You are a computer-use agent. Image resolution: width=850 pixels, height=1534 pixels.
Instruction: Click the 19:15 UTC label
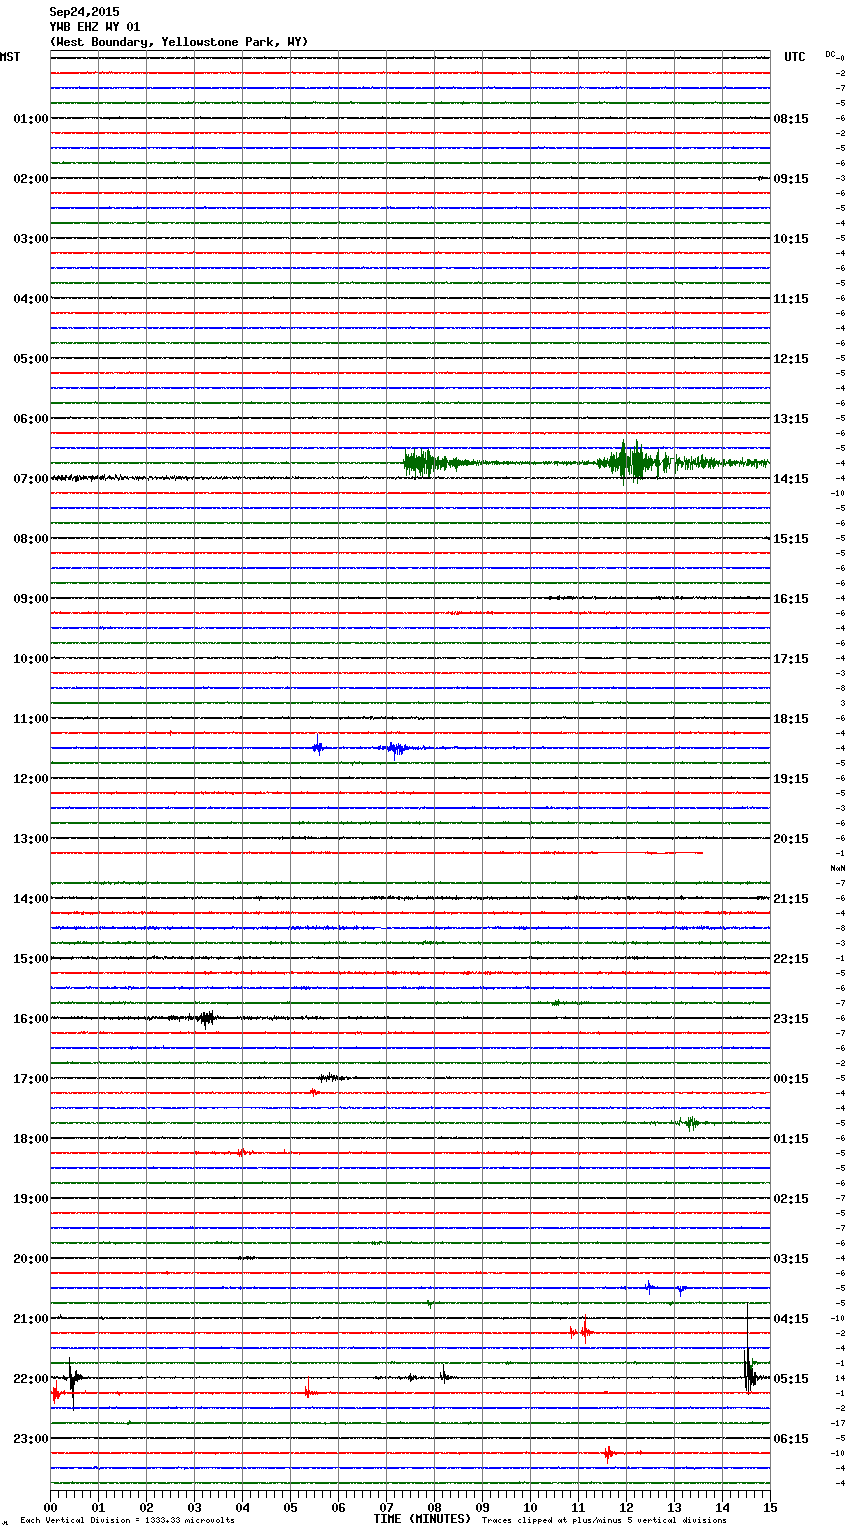click(x=791, y=779)
